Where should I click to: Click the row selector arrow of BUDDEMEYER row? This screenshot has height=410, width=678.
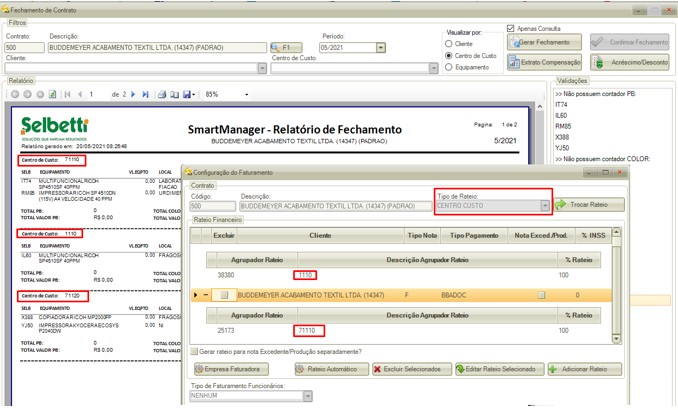pyautogui.click(x=195, y=295)
